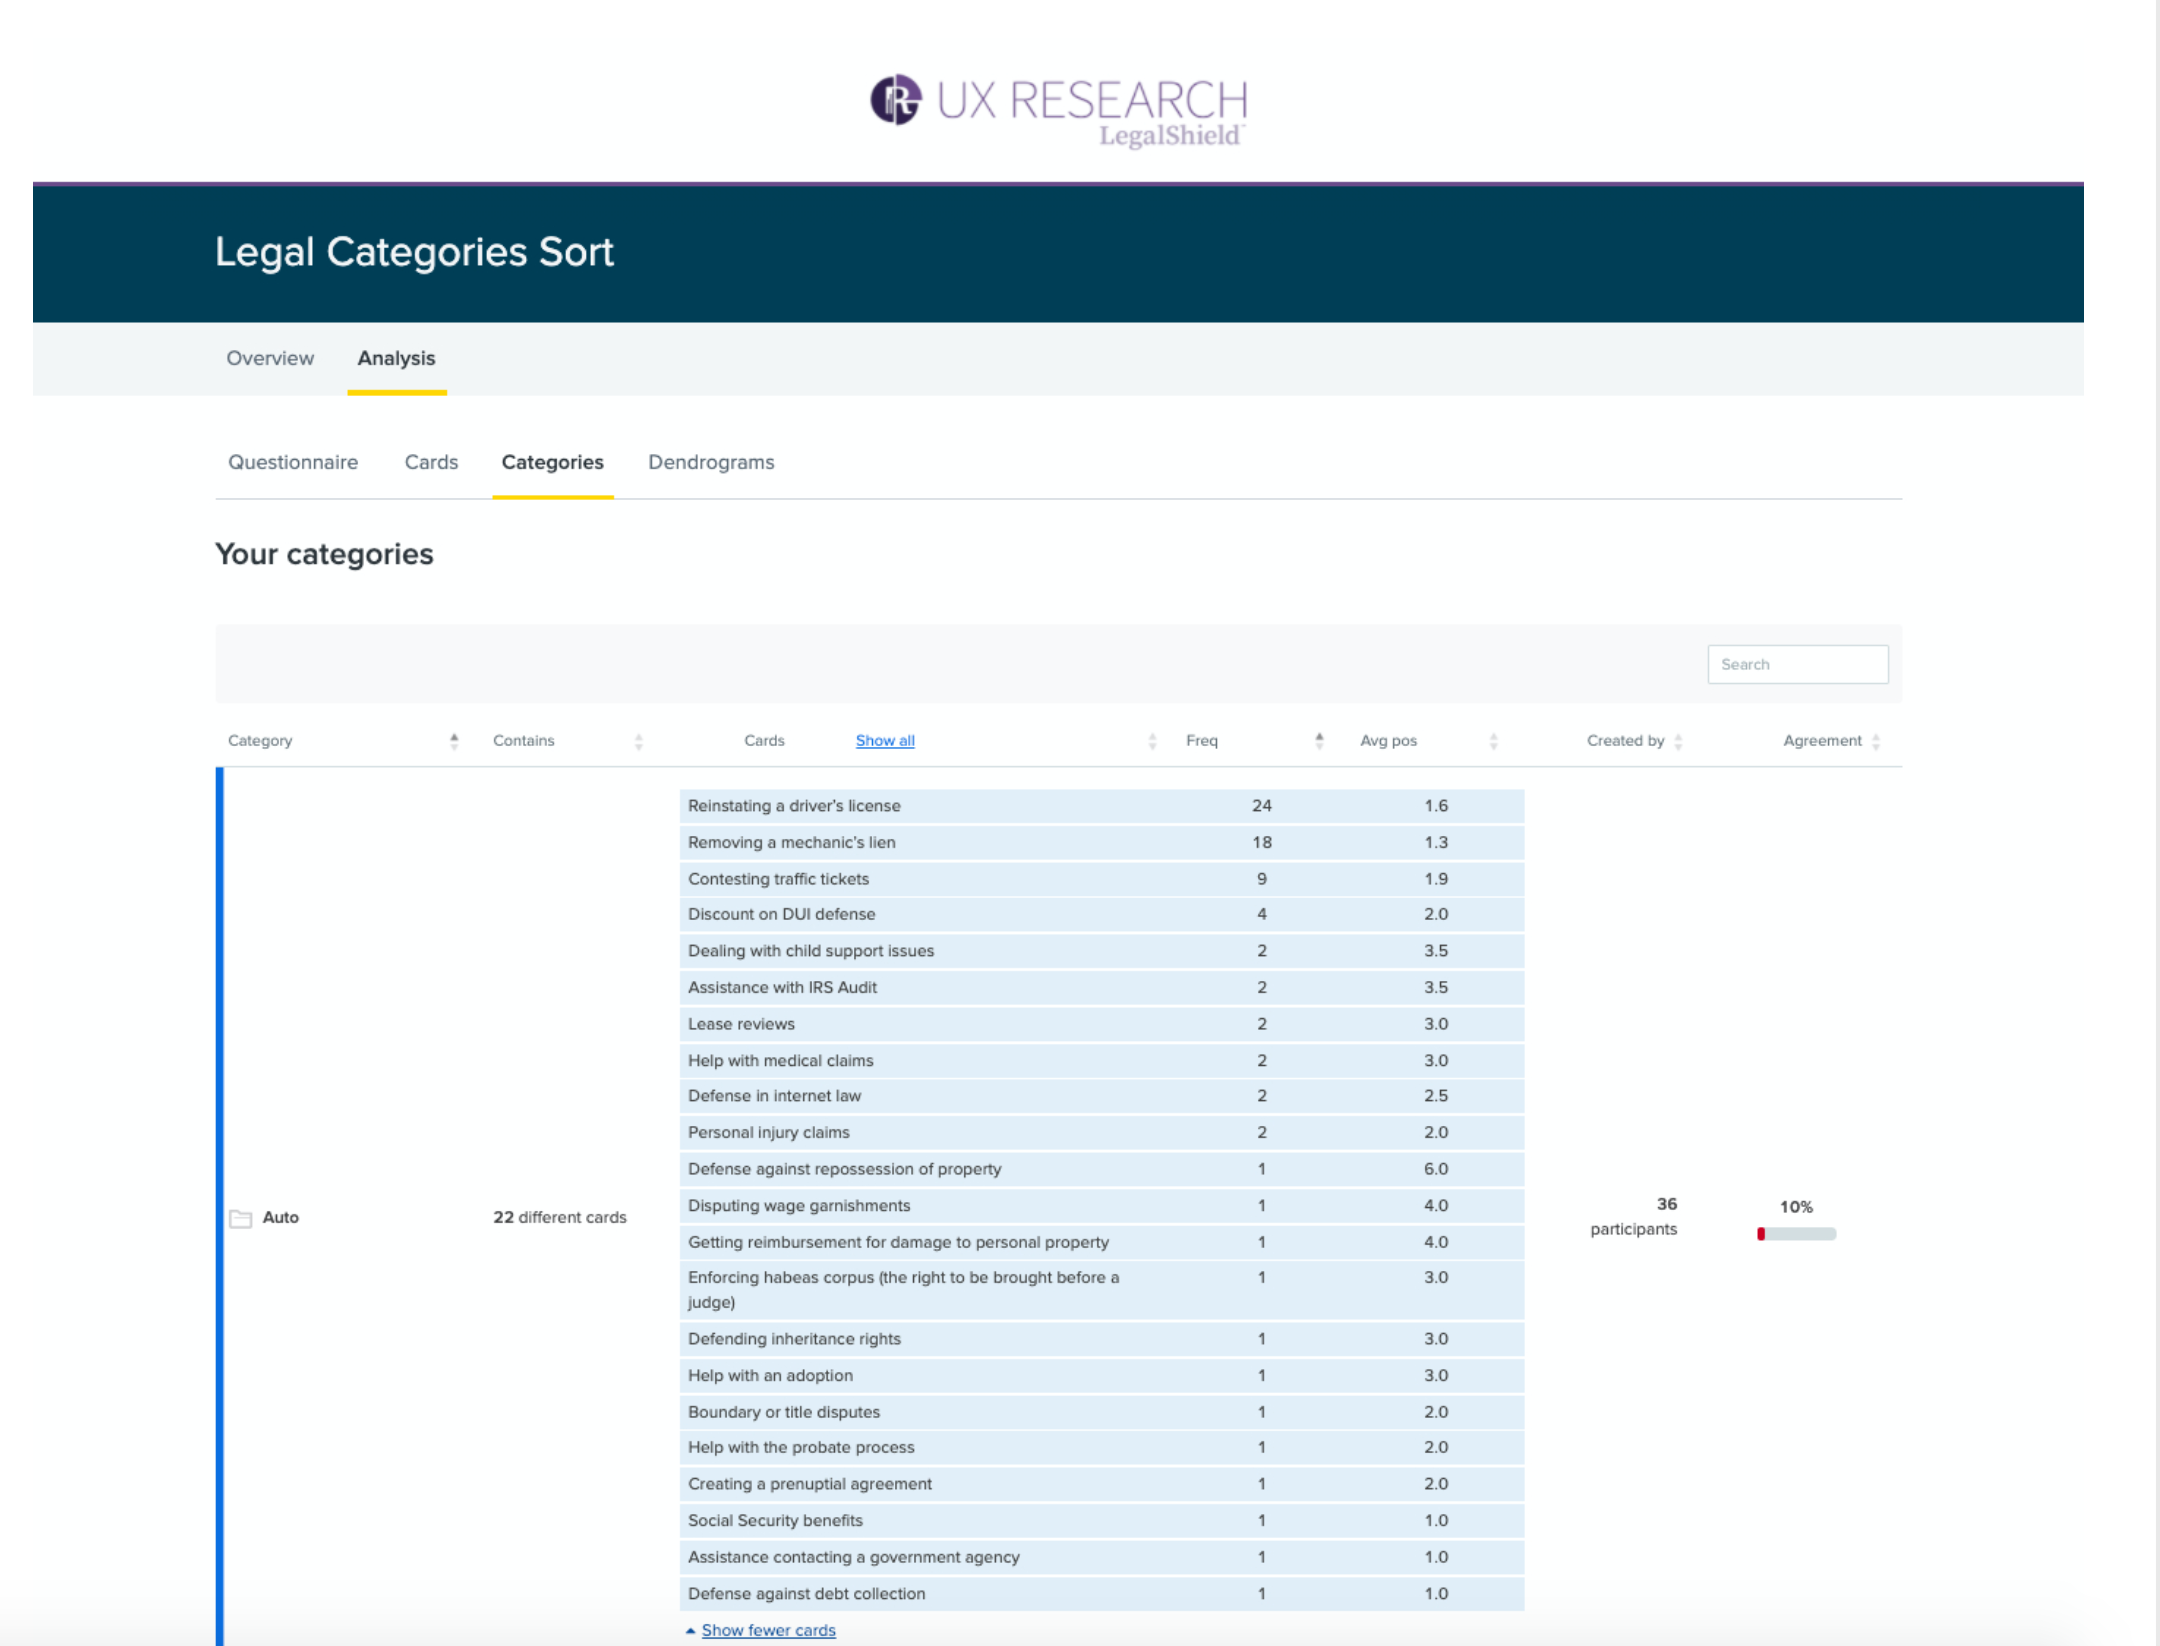Sort by the Cards column arrows

(1152, 741)
